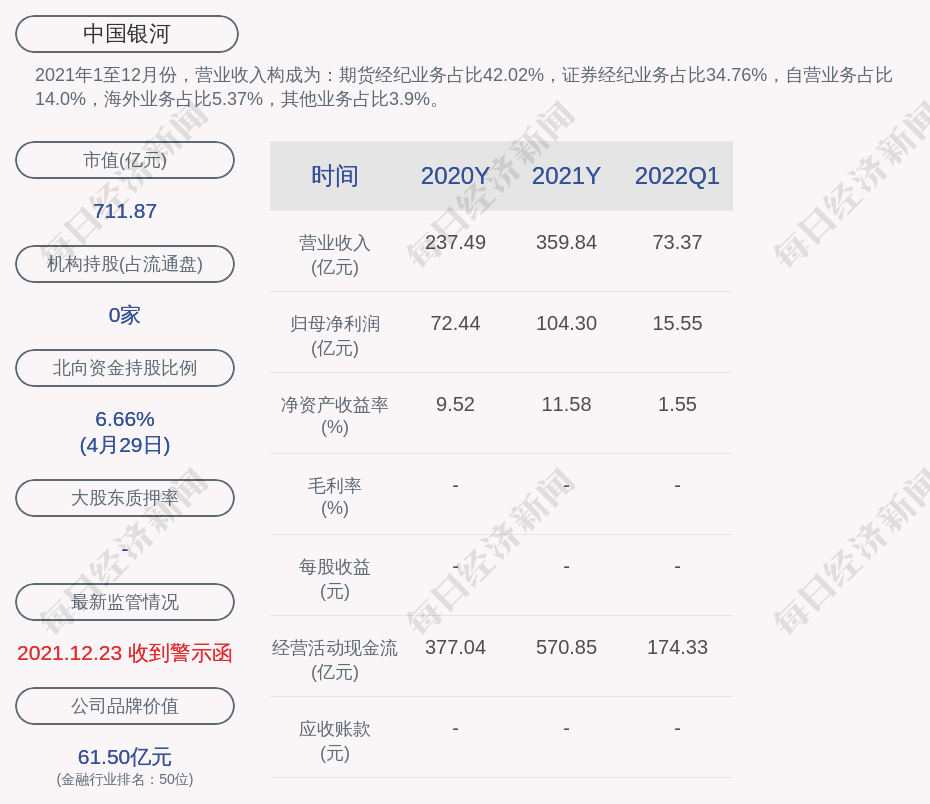Select the 2021Y column header
The width and height of the screenshot is (930, 804).
pos(566,176)
